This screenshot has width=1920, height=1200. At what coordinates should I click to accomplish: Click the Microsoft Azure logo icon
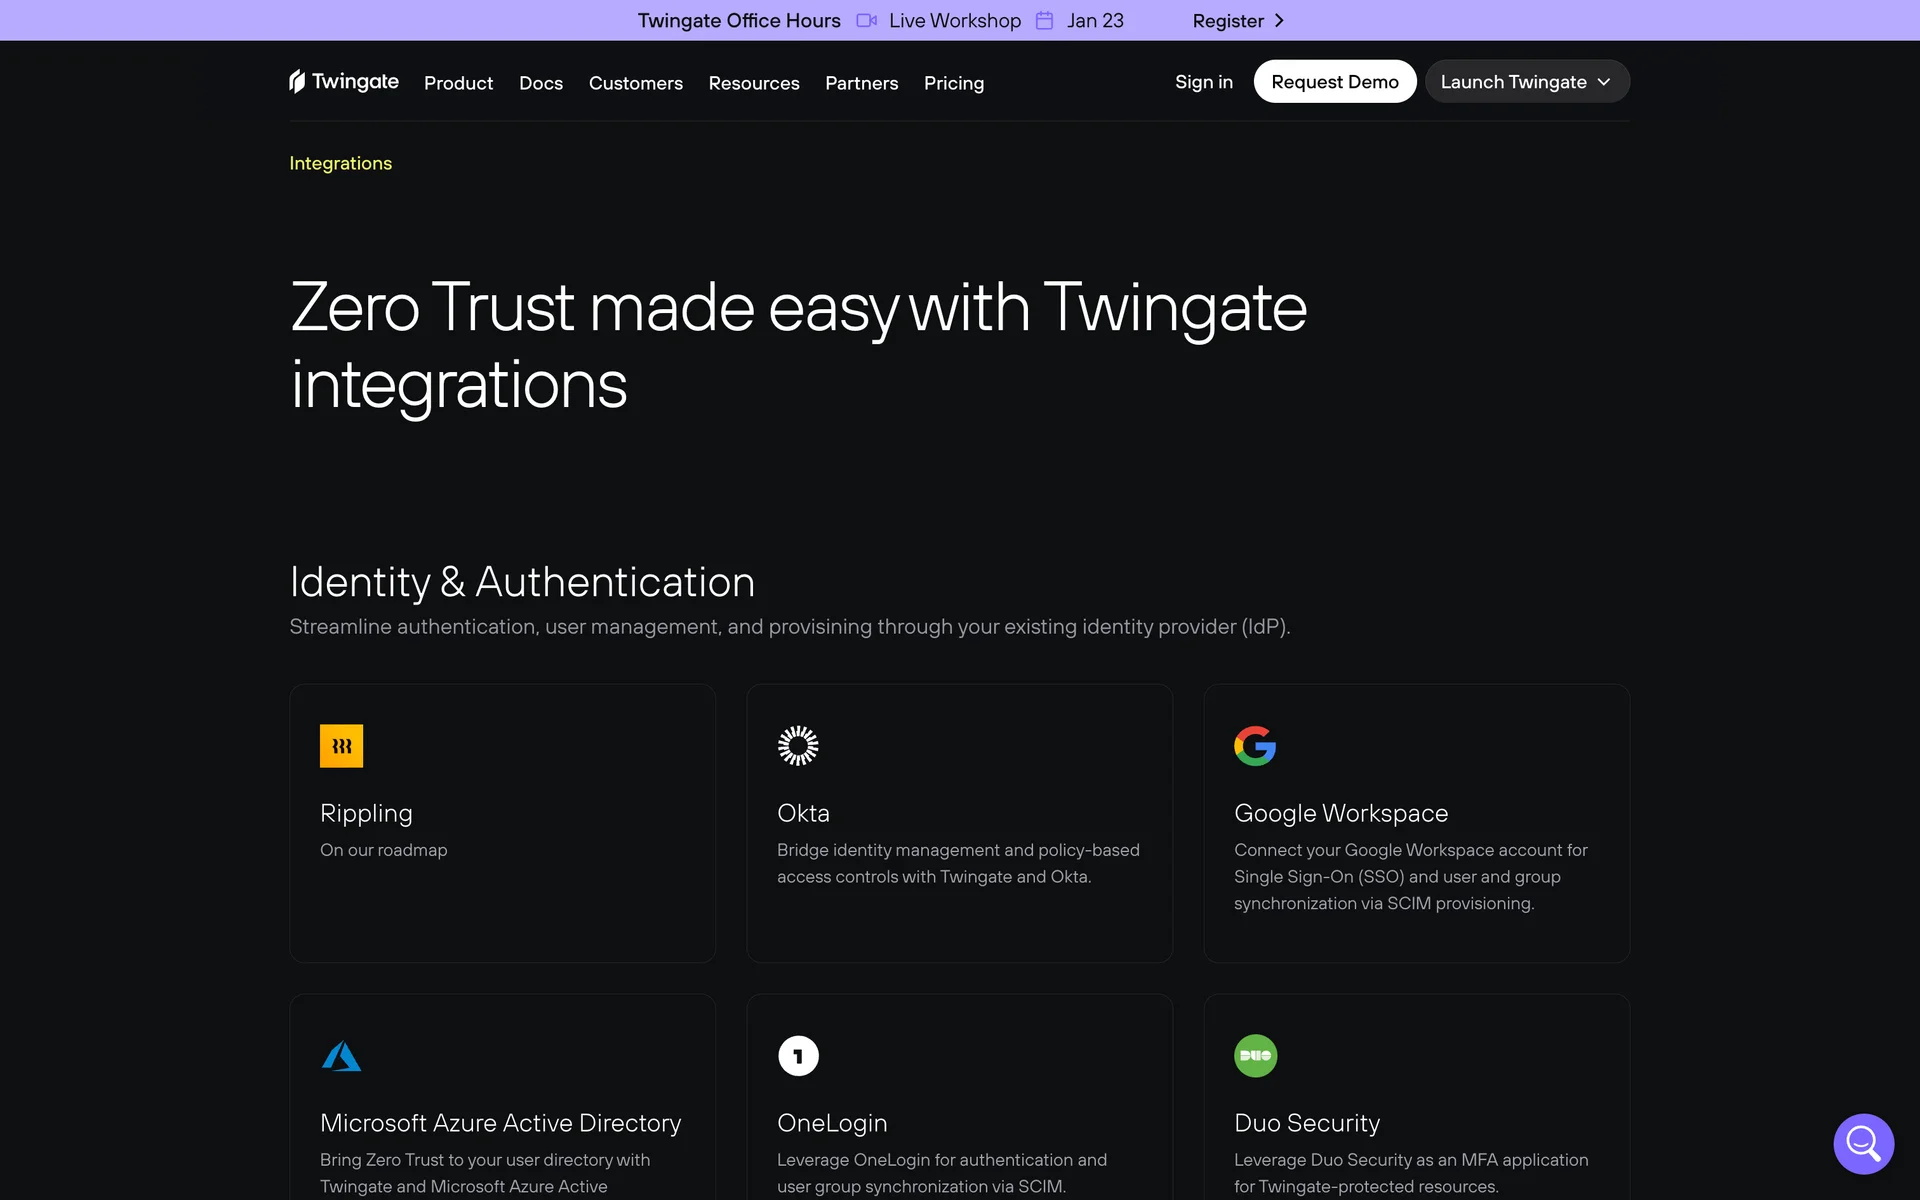[x=341, y=1056]
